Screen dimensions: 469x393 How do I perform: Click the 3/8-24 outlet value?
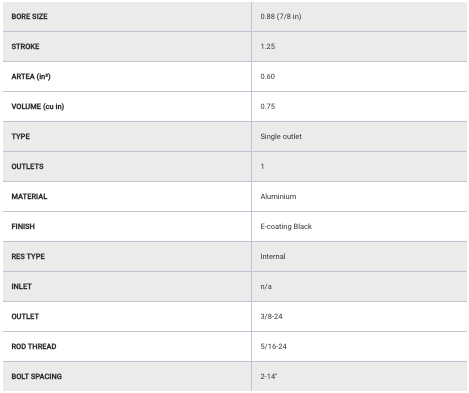(271, 316)
